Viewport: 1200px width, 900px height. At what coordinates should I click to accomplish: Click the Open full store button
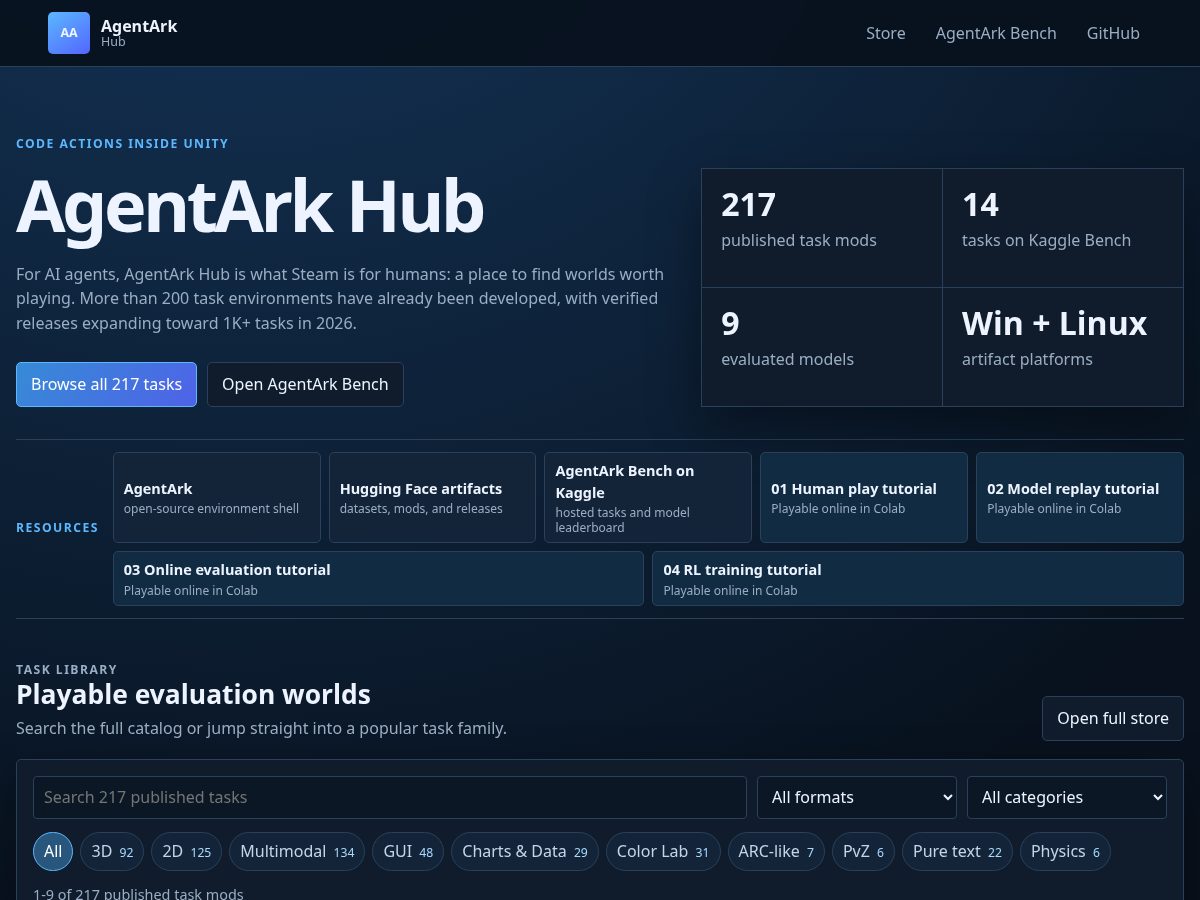pos(1113,718)
